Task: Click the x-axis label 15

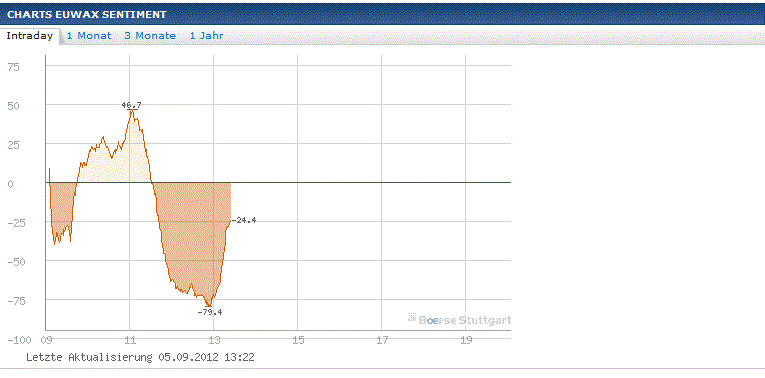Action: coord(299,340)
